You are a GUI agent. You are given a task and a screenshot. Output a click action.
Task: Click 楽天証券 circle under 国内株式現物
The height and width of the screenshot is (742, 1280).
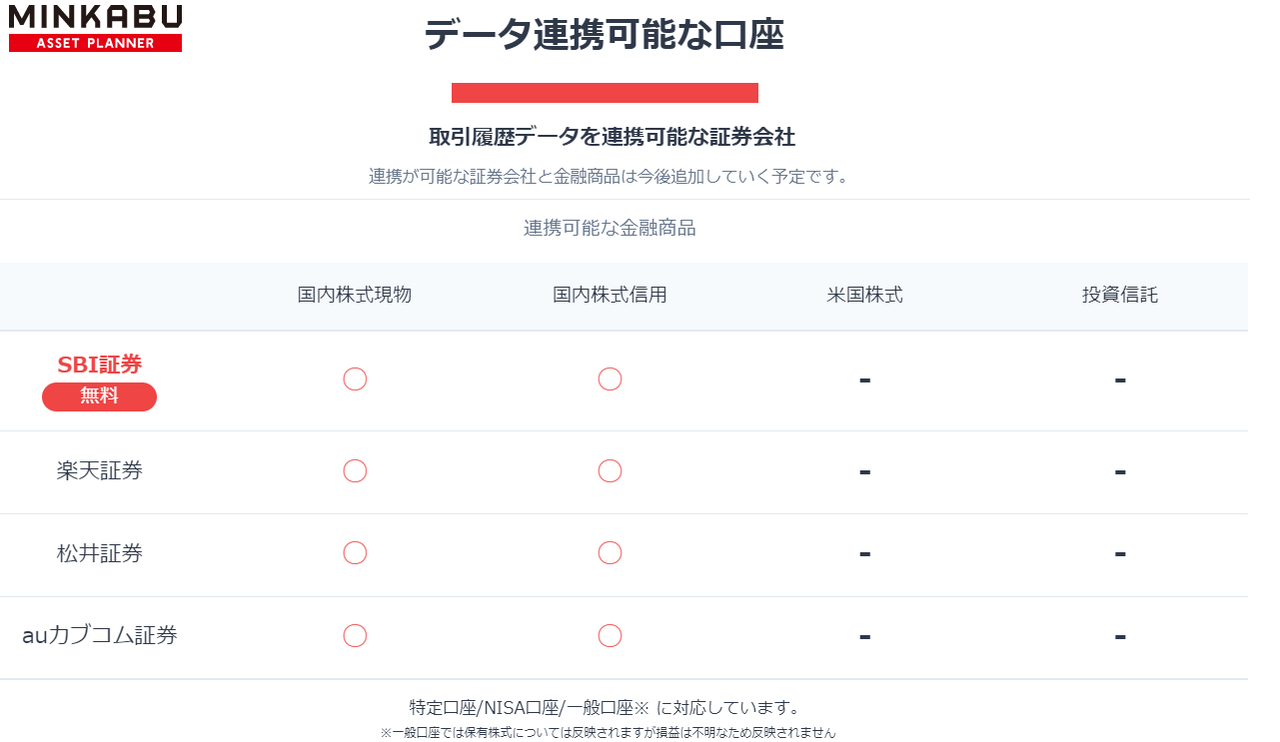[x=355, y=471]
